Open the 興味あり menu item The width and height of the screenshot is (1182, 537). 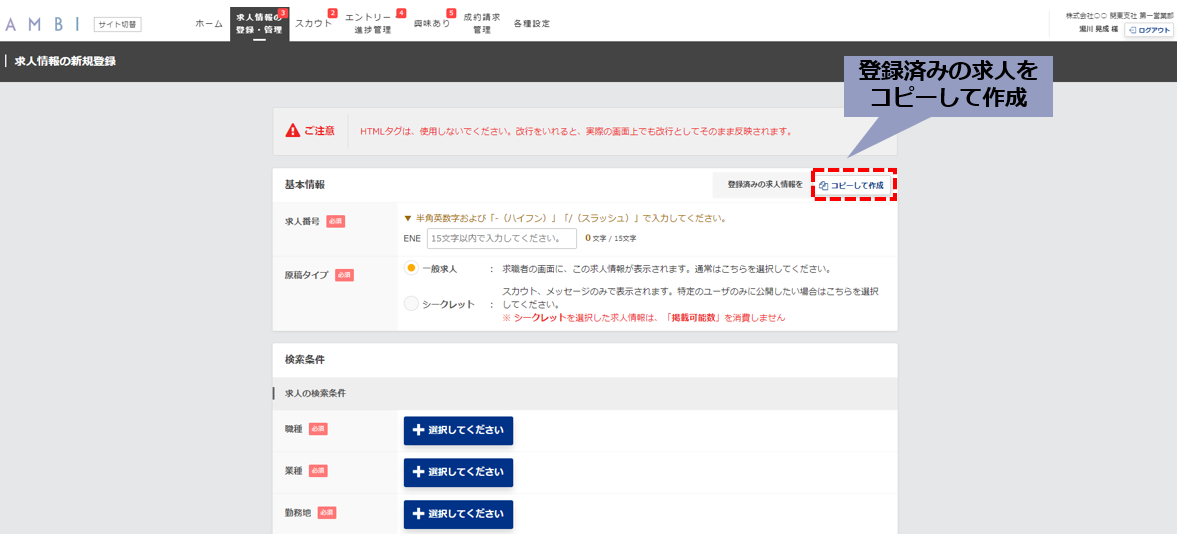pyautogui.click(x=432, y=24)
